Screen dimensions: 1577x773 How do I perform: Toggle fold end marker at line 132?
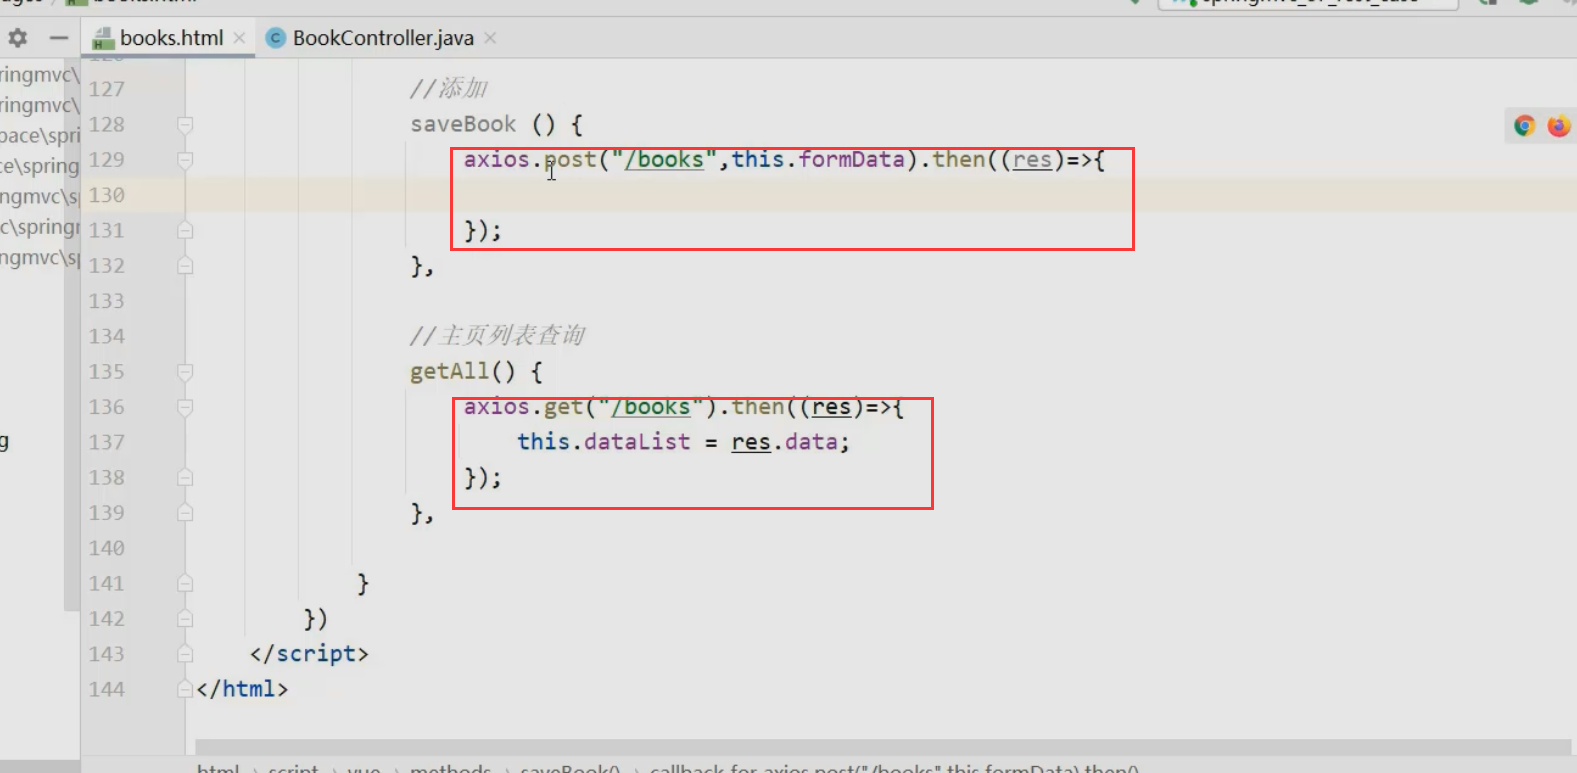pyautogui.click(x=185, y=266)
